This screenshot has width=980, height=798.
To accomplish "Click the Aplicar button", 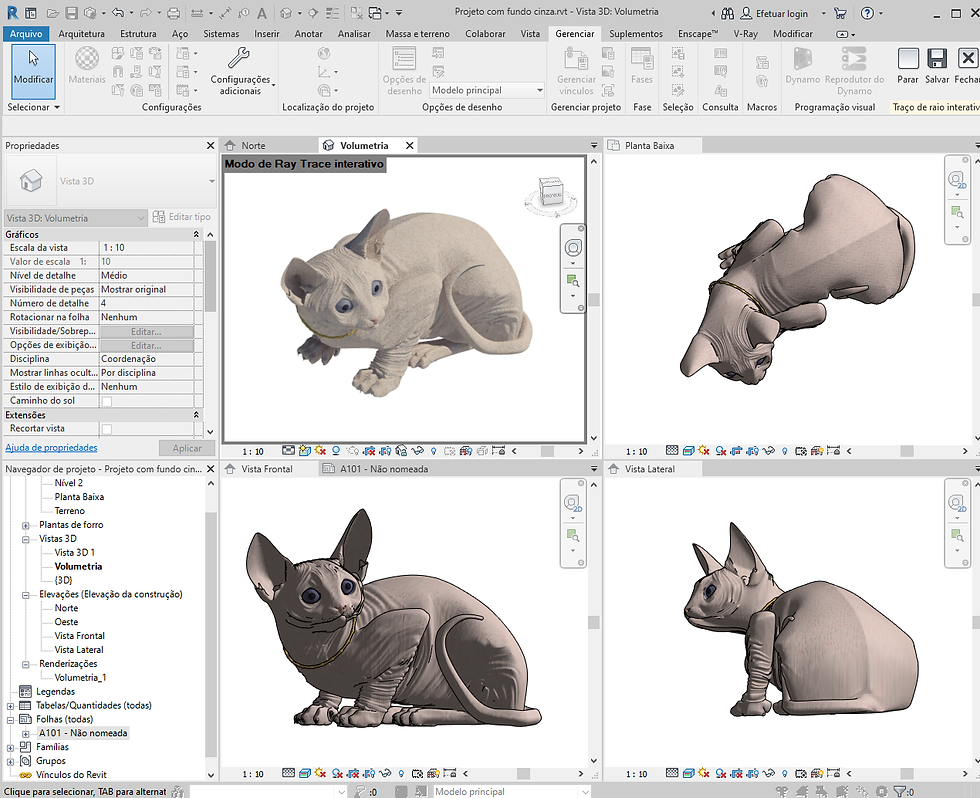I will [x=187, y=448].
